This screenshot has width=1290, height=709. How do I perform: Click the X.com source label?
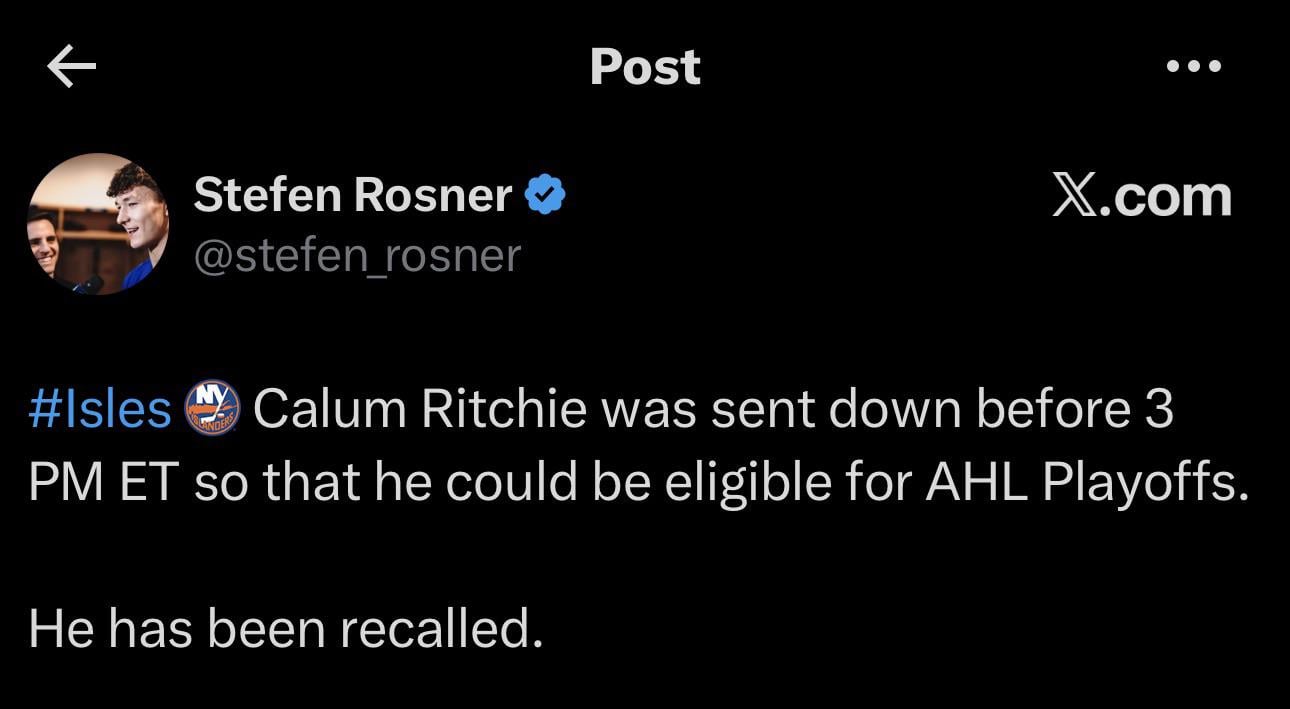click(x=1142, y=196)
